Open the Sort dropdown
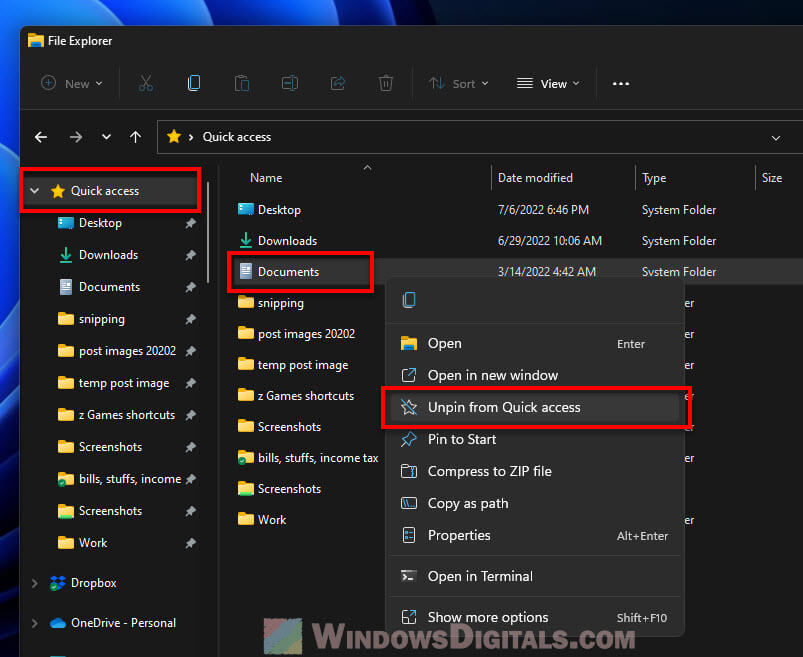 pyautogui.click(x=458, y=84)
